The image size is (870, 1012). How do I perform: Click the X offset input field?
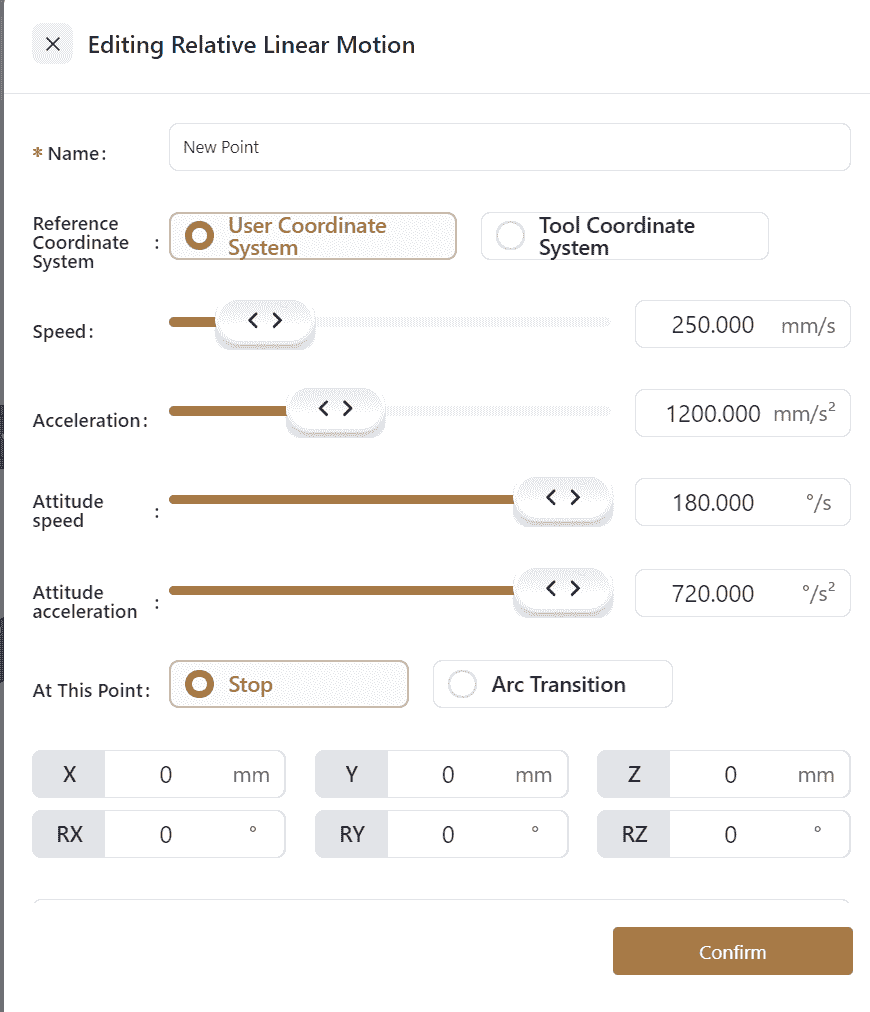pos(167,775)
